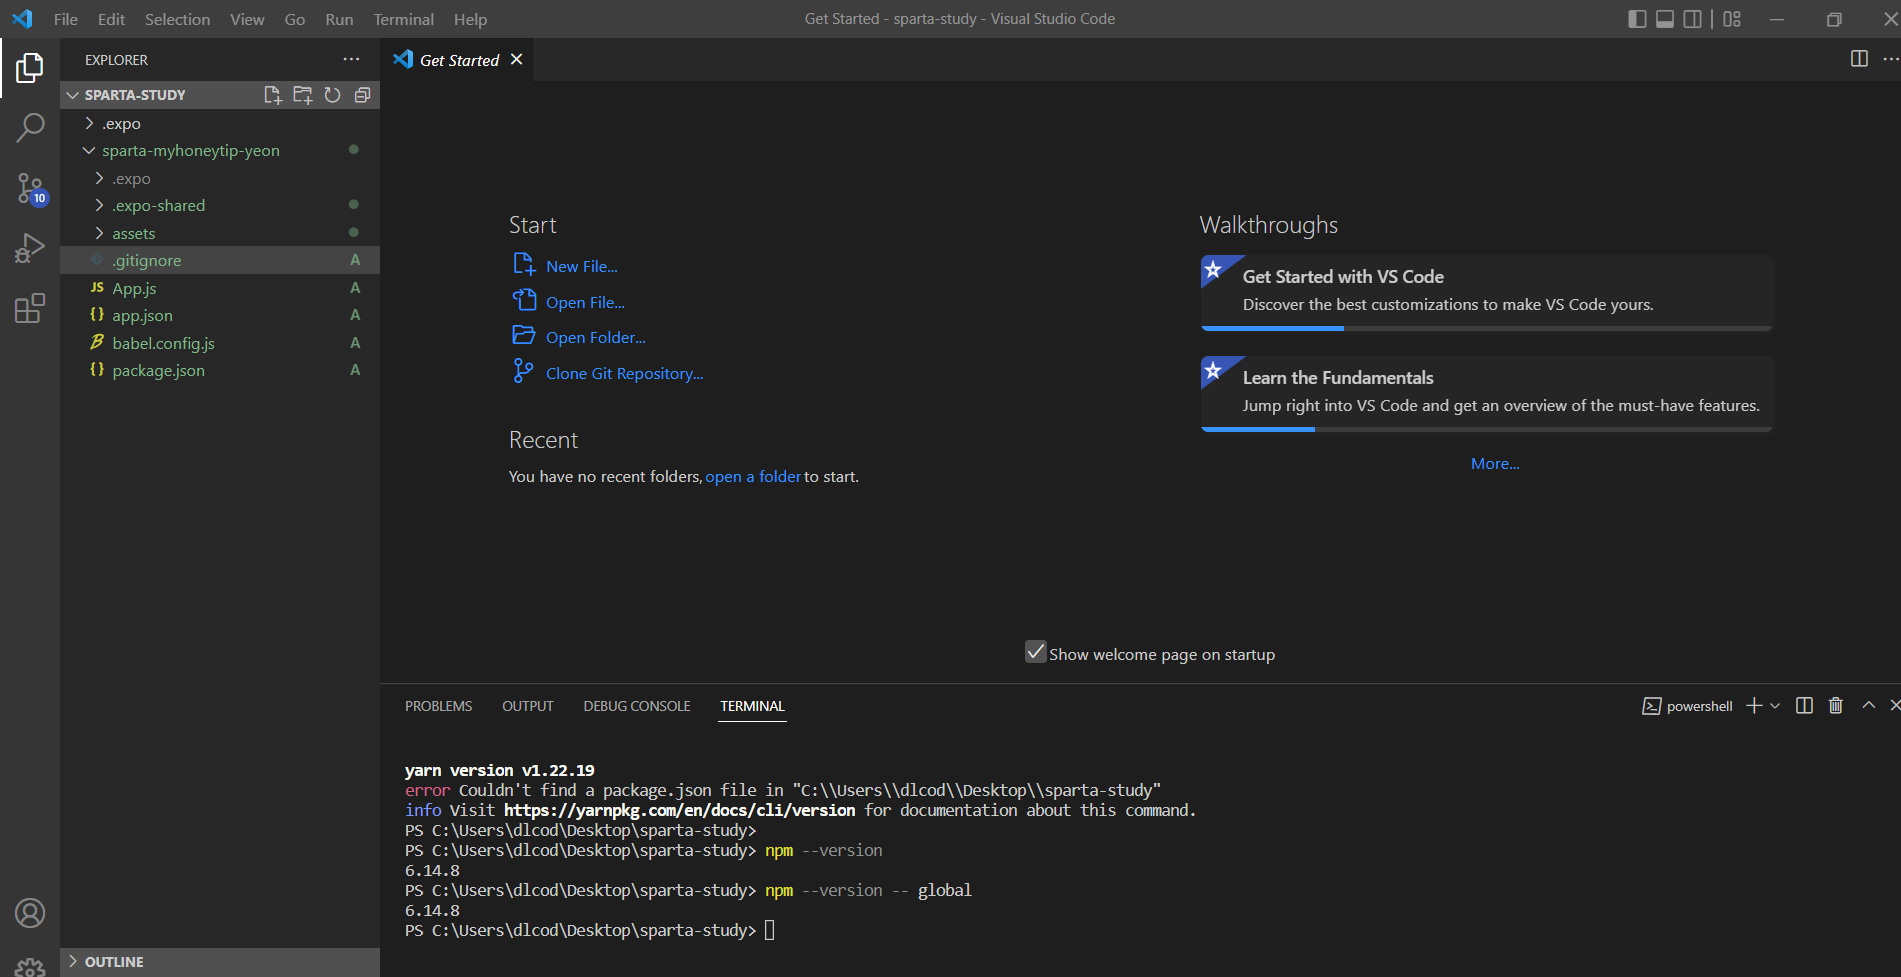Click the New Folder icon in SPARTA-STUDY header
1901x977 pixels.
(x=302, y=95)
